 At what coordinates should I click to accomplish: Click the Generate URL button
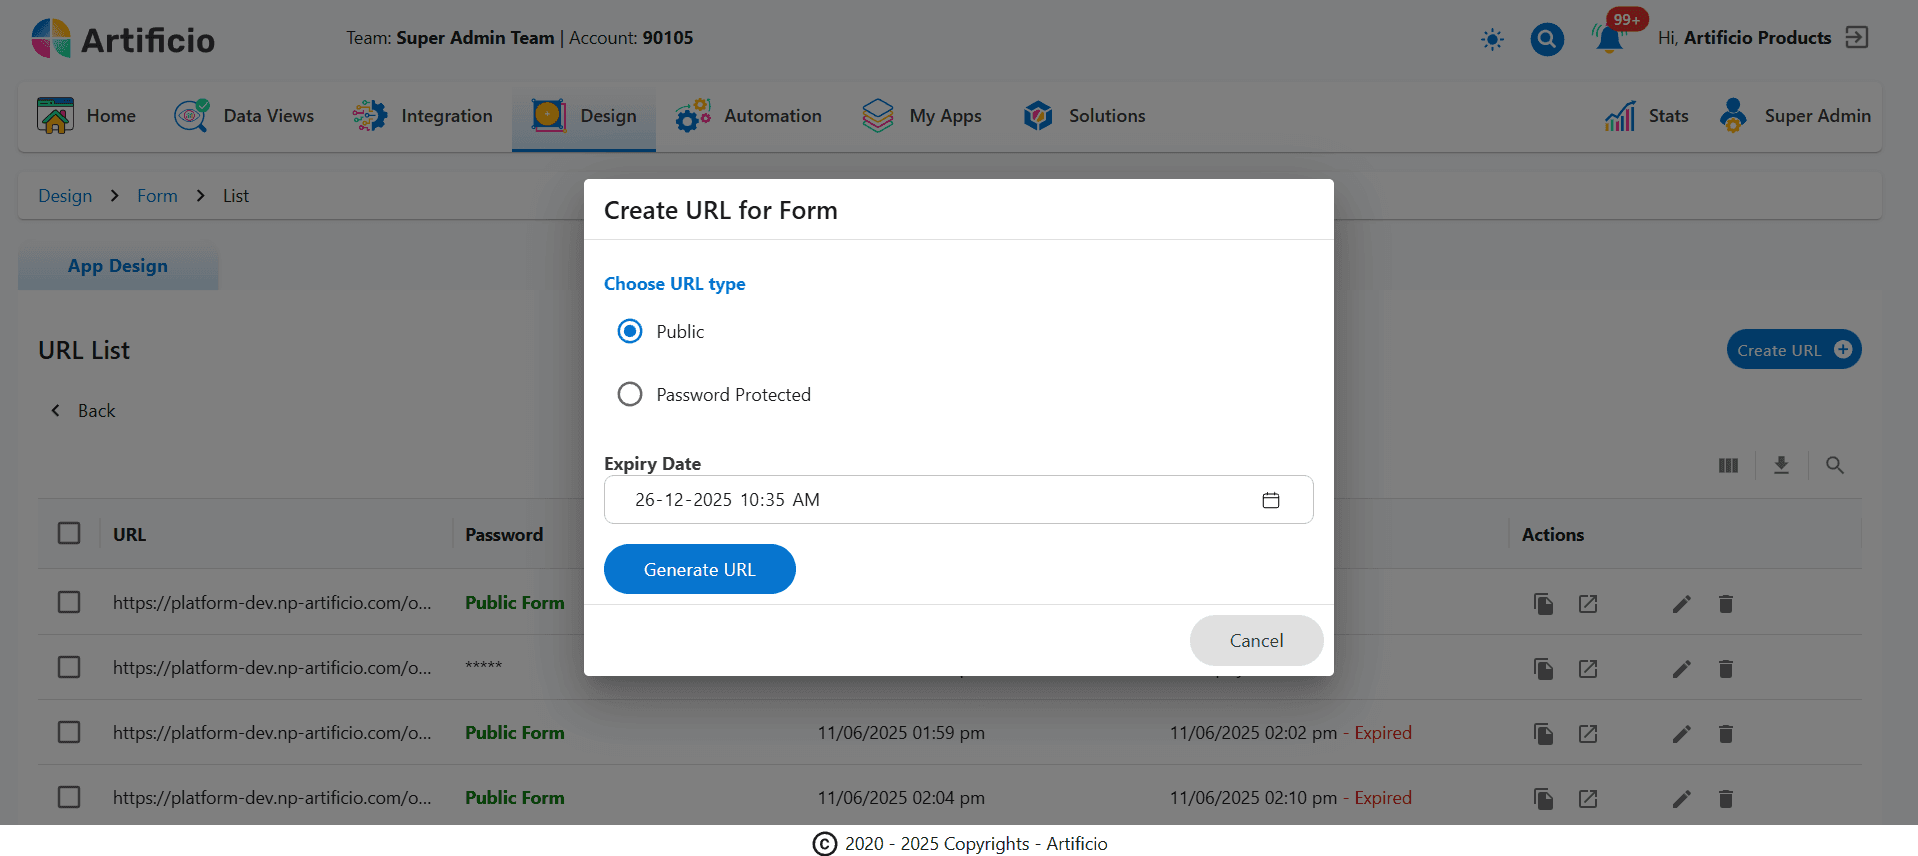click(x=700, y=569)
